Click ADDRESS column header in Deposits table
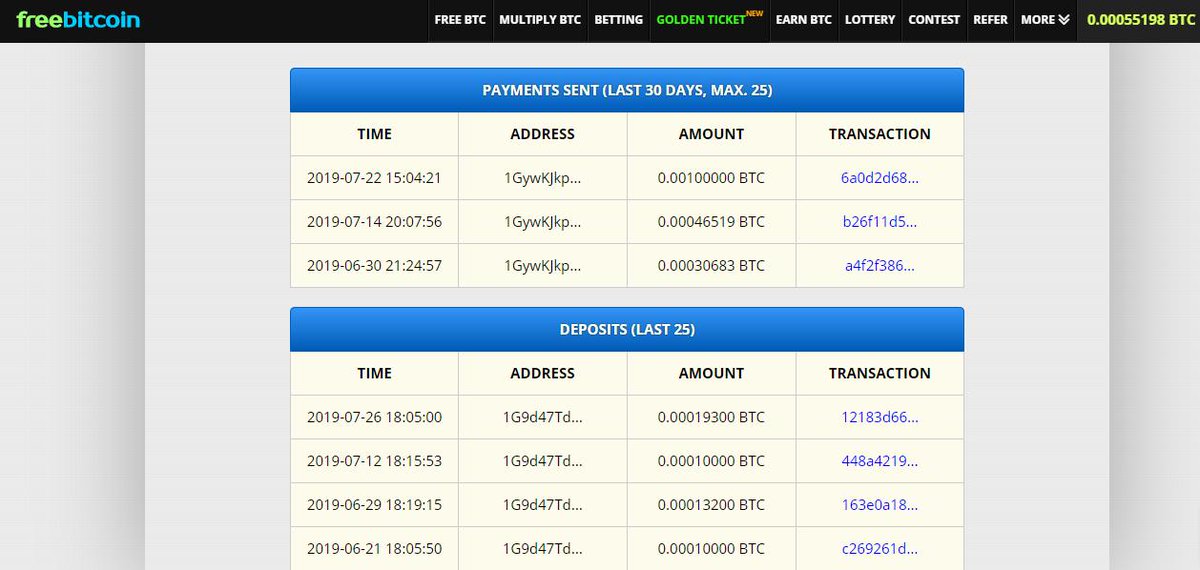The height and width of the screenshot is (570, 1200). (x=542, y=373)
